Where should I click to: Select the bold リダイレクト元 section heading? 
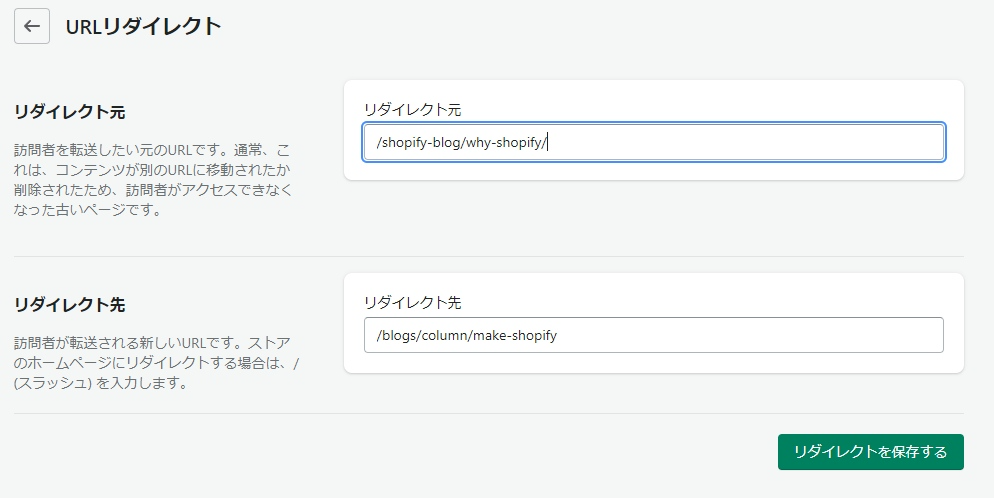[70, 112]
